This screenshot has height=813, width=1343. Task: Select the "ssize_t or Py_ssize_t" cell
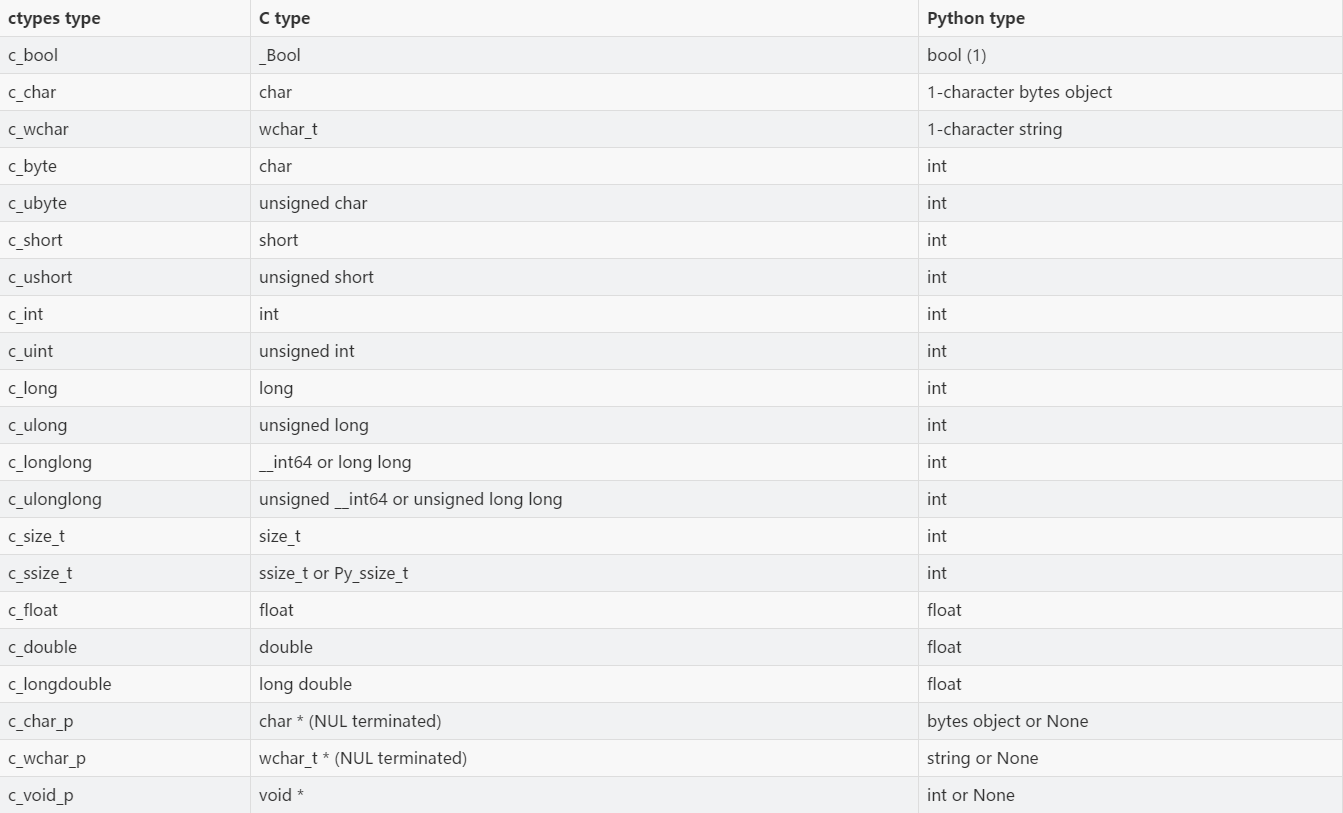(333, 573)
